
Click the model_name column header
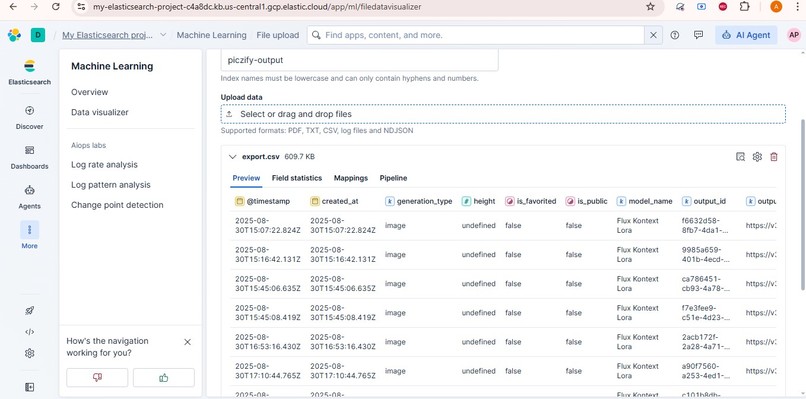[x=645, y=201]
